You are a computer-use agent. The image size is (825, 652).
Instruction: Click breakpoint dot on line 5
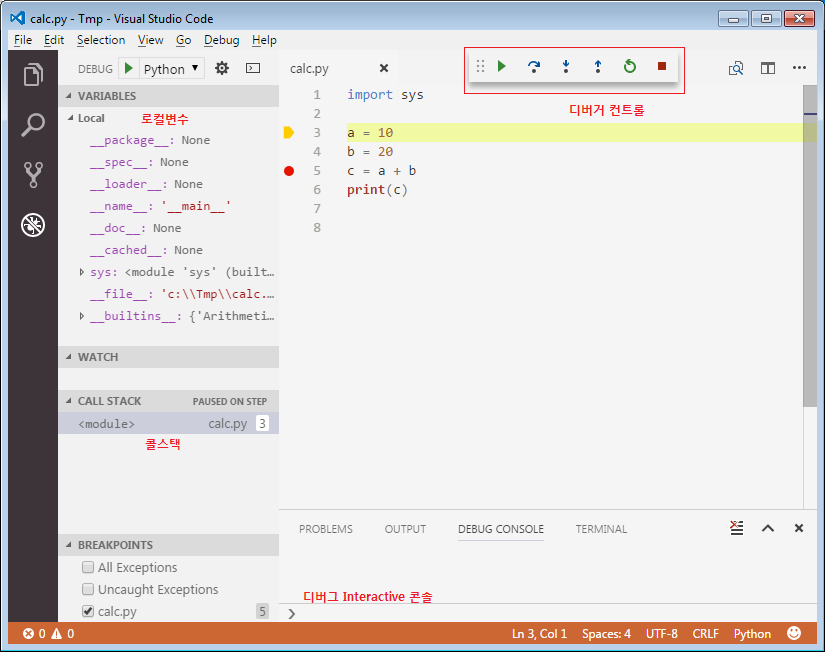(289, 171)
